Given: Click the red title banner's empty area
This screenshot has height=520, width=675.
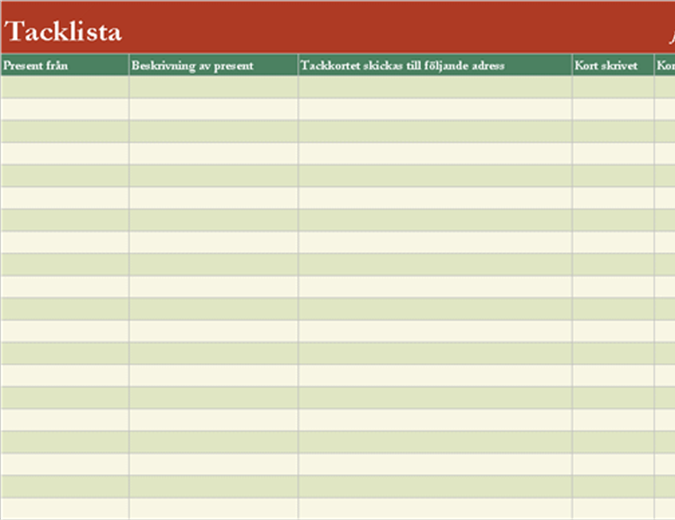Looking at the screenshot, I should click(x=400, y=28).
